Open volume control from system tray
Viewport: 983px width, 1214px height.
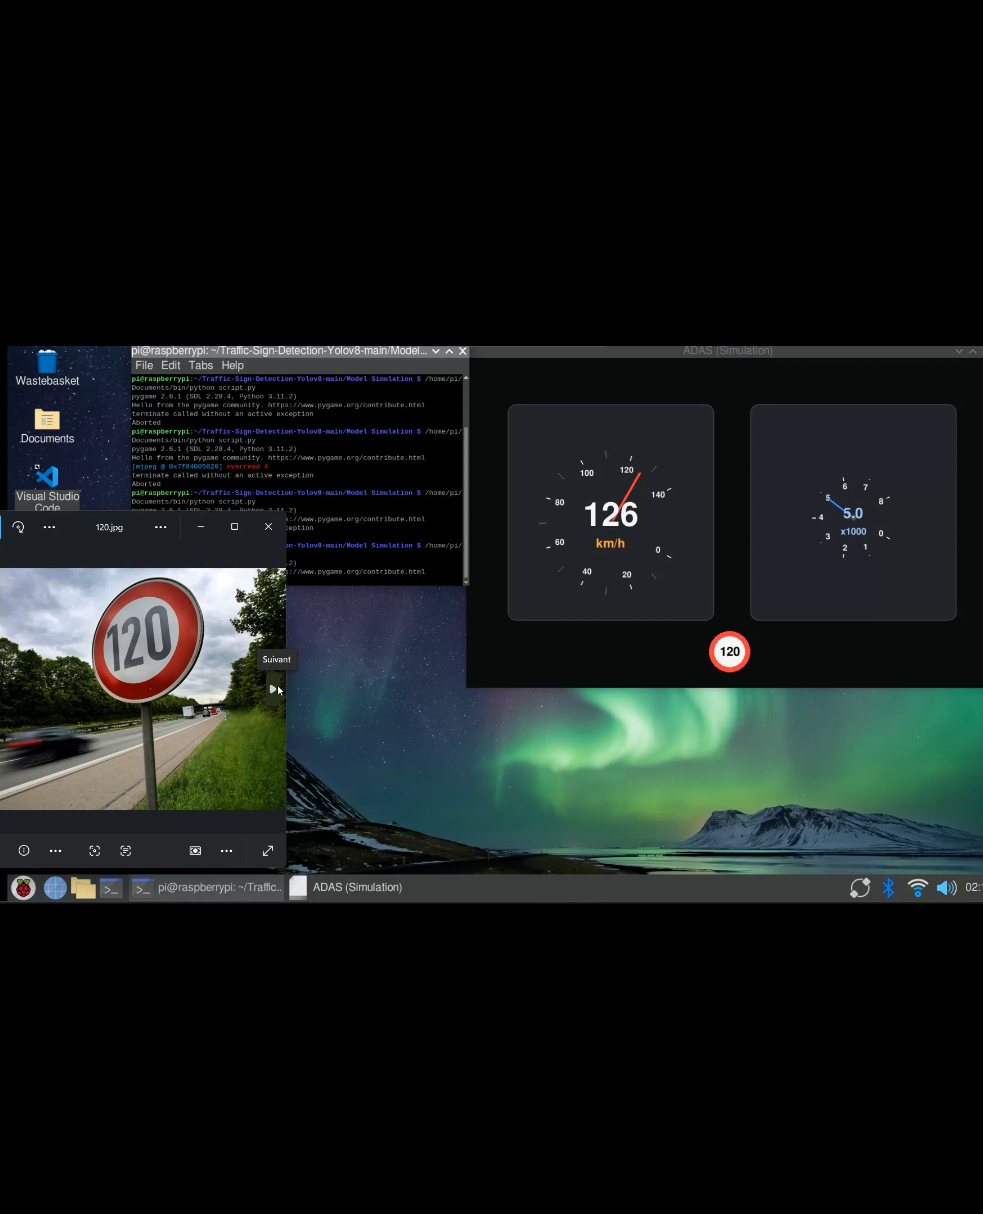[946, 888]
